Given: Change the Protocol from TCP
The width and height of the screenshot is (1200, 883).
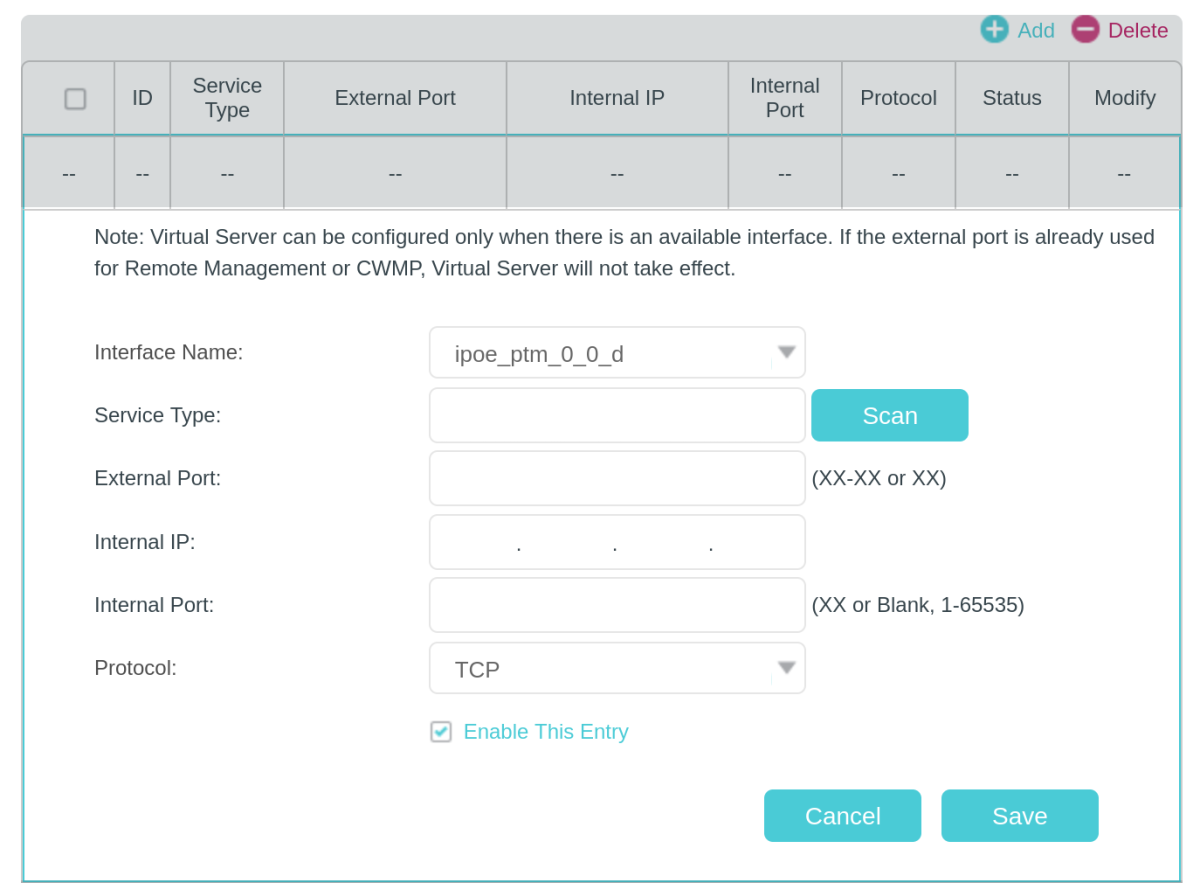Looking at the screenshot, I should 617,668.
